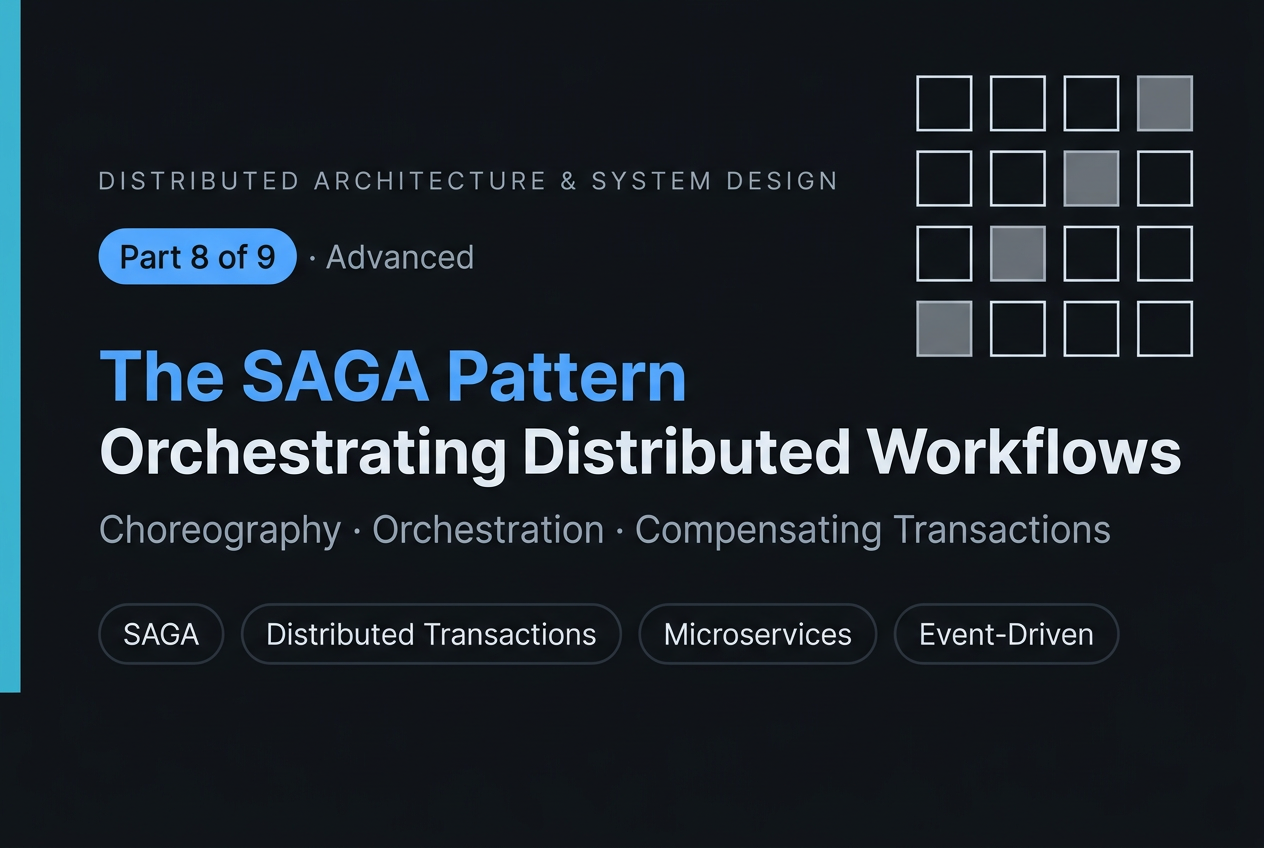Click "Compensating Transactions" subtitle text
Screen dimensions: 1264x848
point(872,530)
